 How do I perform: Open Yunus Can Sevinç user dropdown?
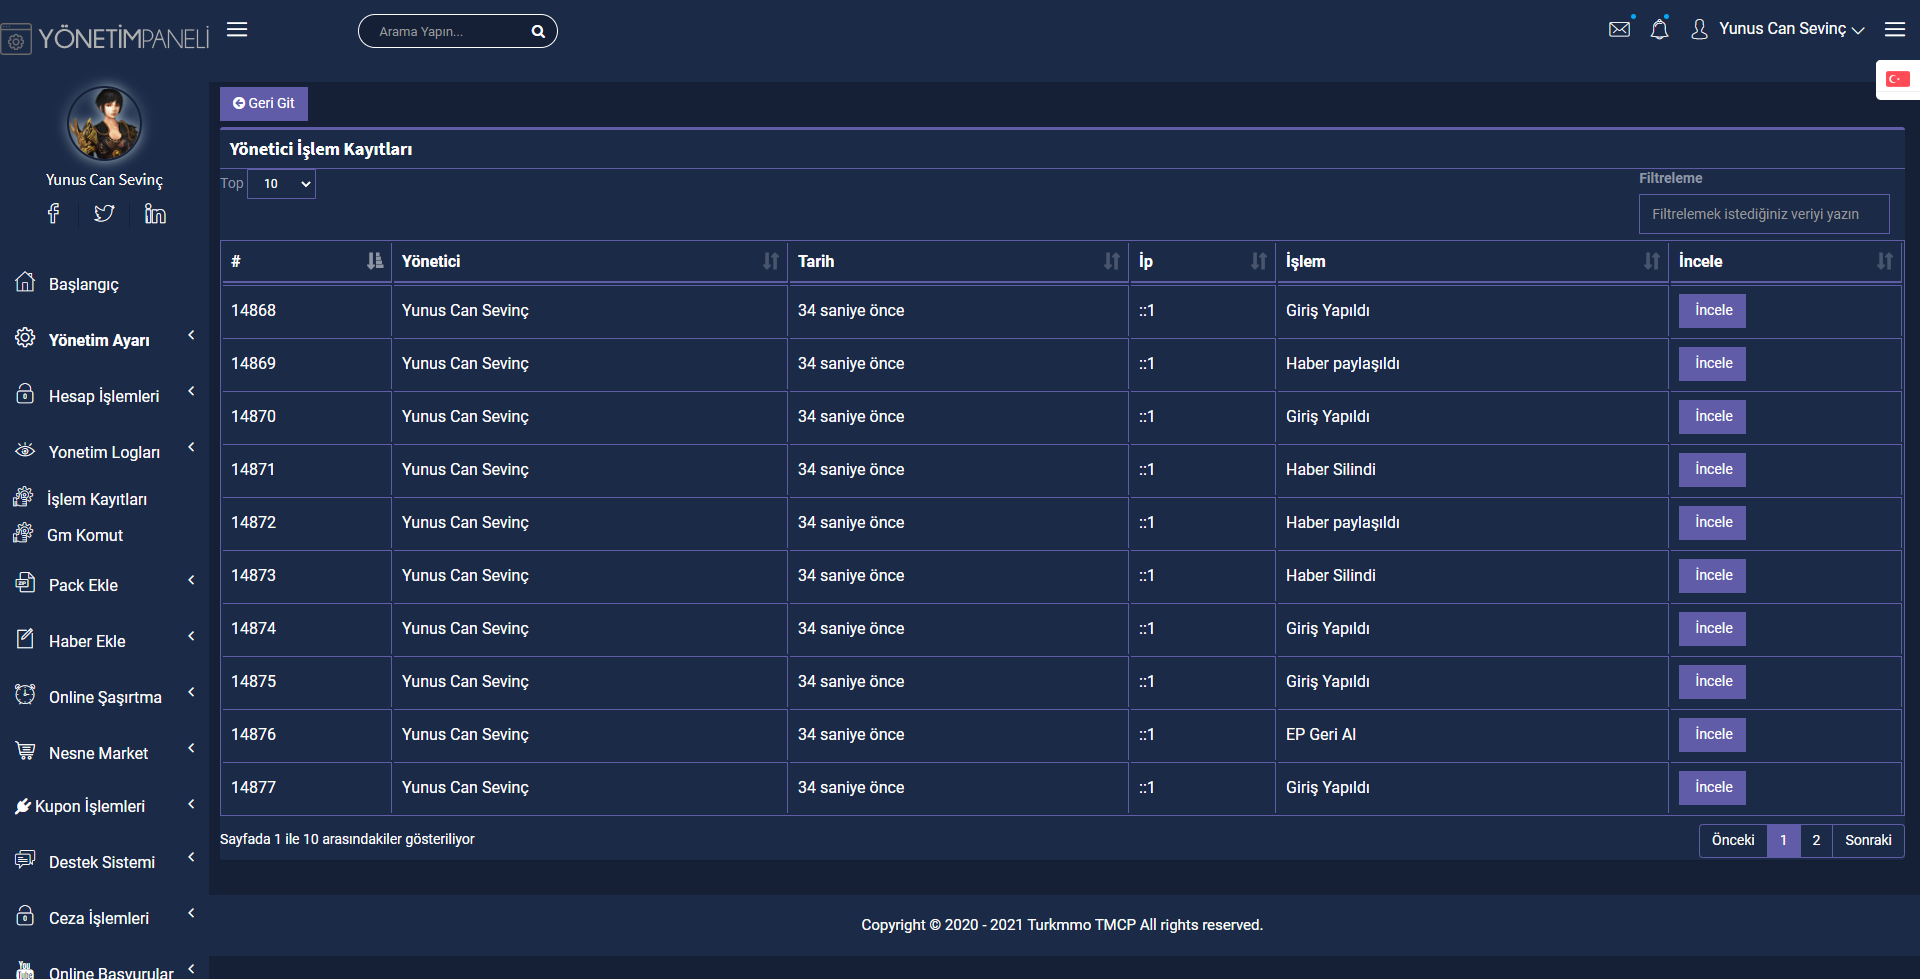tap(1777, 29)
